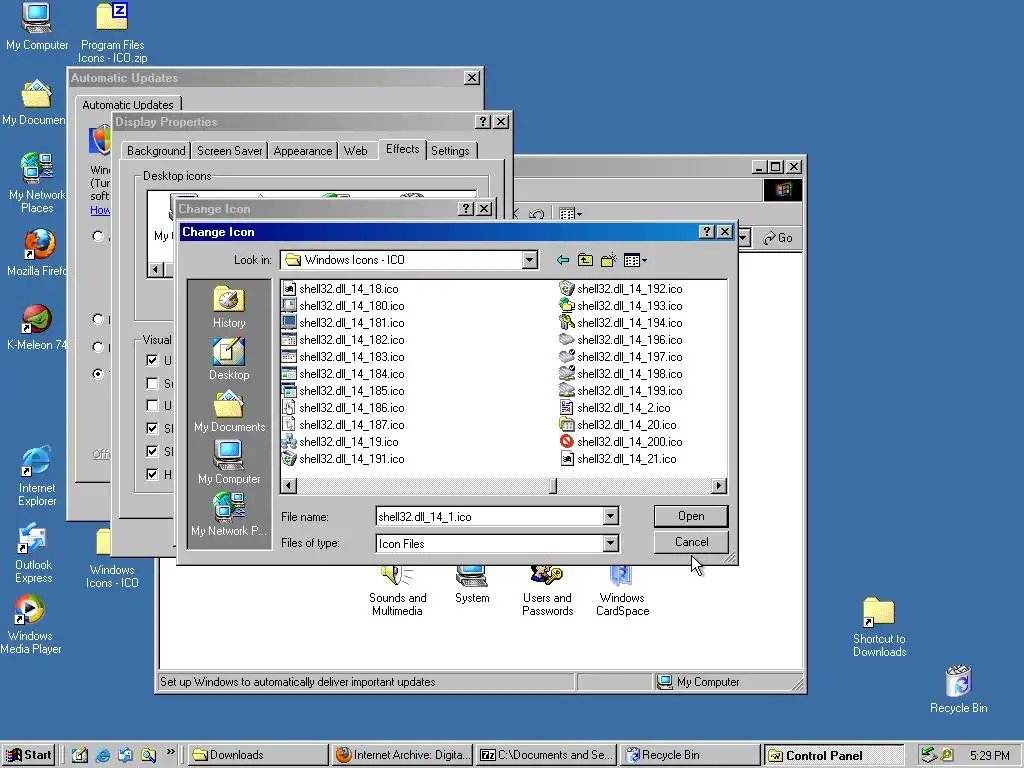Open System in Control Panel
The width and height of the screenshot is (1024, 768).
tap(472, 585)
